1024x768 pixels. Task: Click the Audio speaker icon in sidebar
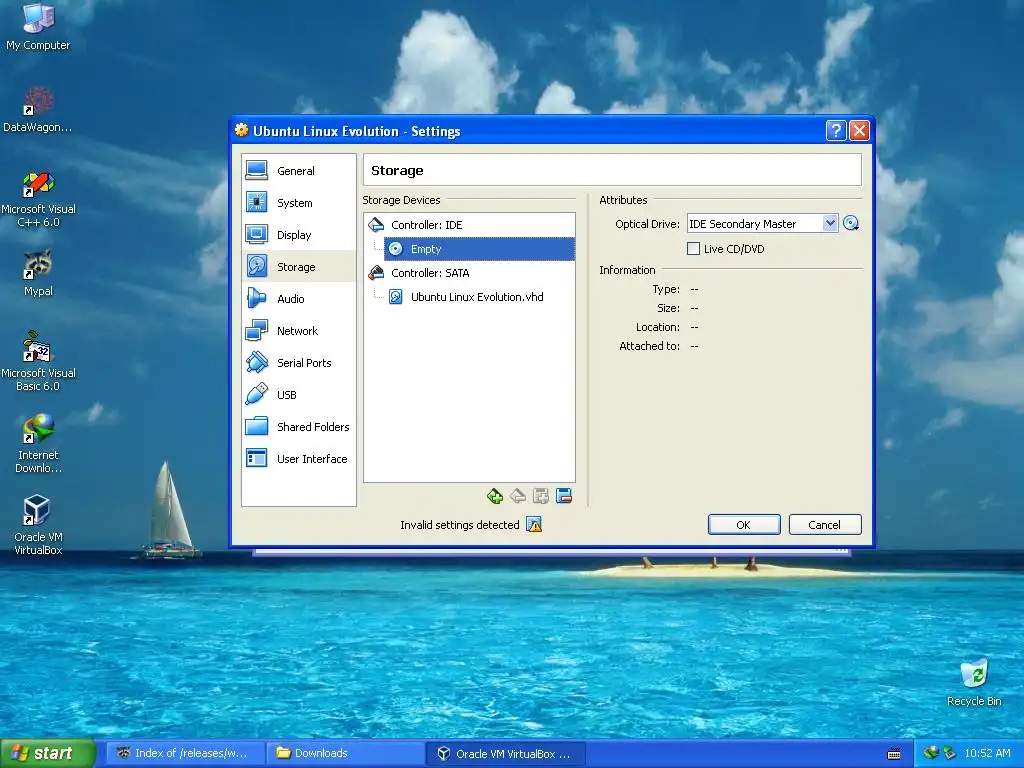point(257,298)
